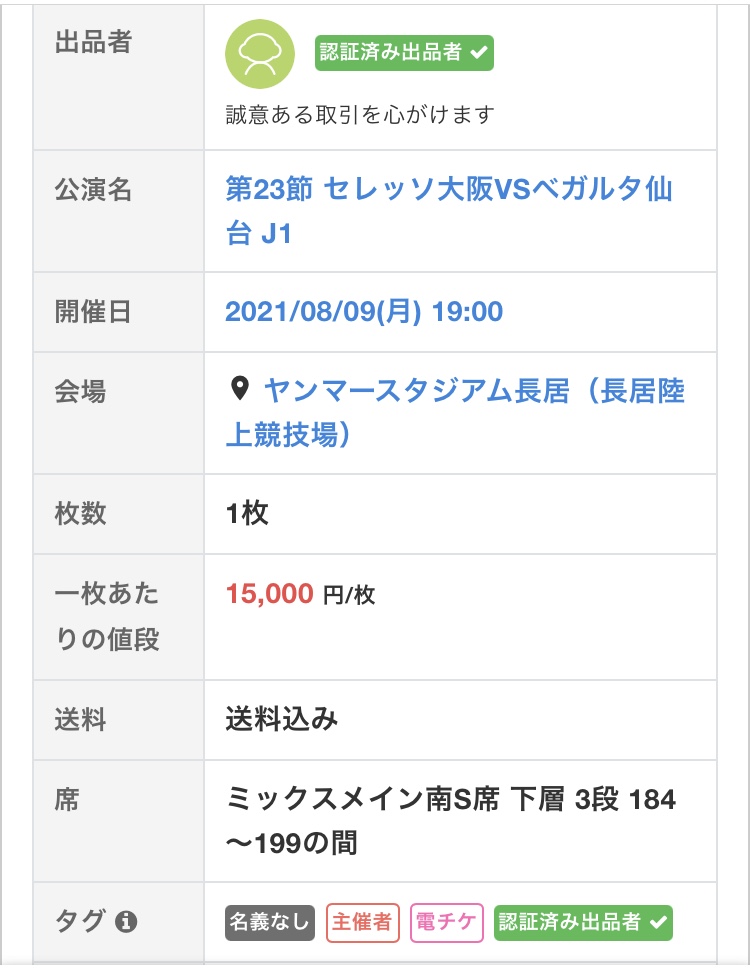Click checkmark in the bottom 認証済み出品者 tag
750x968 pixels.
[x=657, y=923]
